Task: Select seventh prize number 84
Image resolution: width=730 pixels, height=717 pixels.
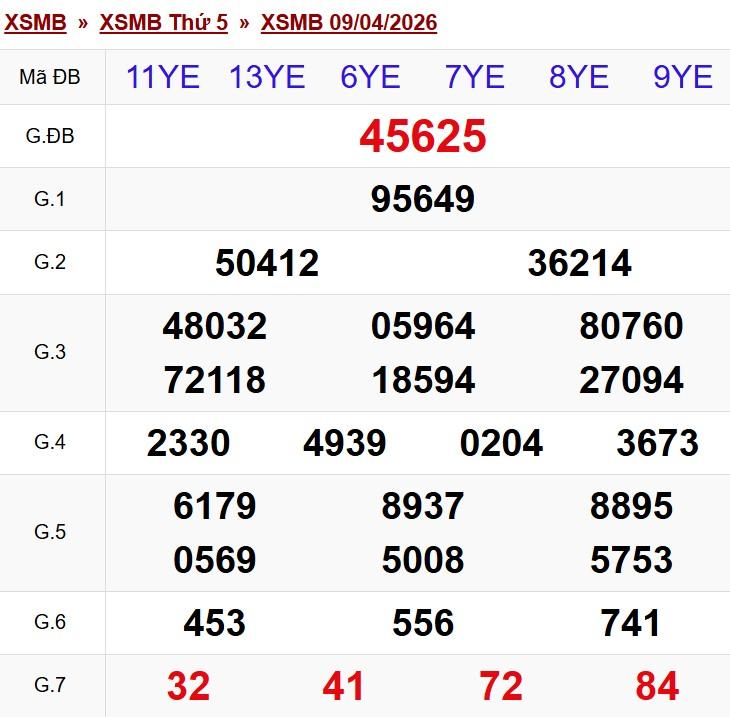Action: click(657, 686)
